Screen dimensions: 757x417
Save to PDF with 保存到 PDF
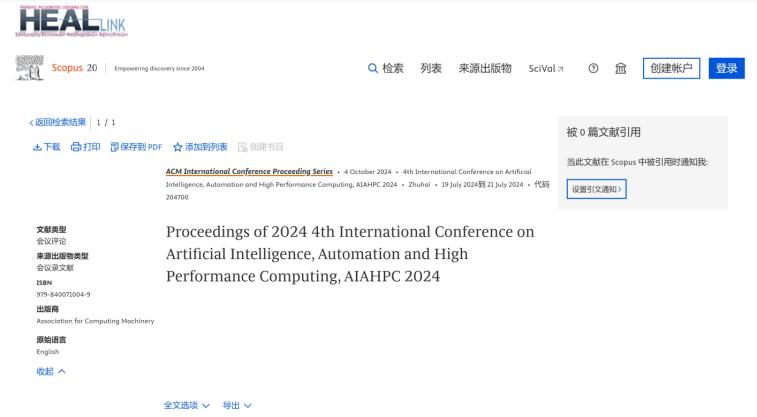pyautogui.click(x=115, y=147)
